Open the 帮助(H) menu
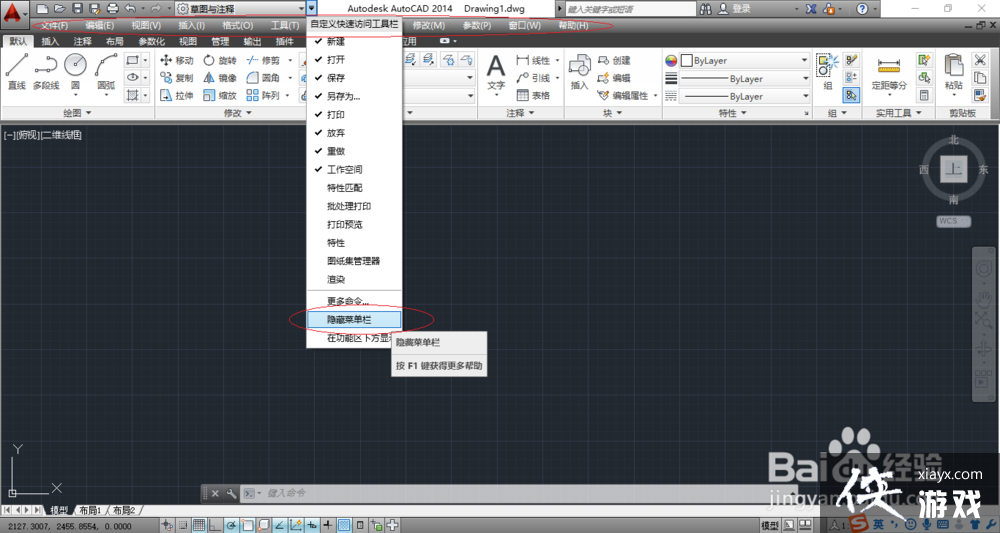Image resolution: width=1000 pixels, height=533 pixels. (x=573, y=26)
